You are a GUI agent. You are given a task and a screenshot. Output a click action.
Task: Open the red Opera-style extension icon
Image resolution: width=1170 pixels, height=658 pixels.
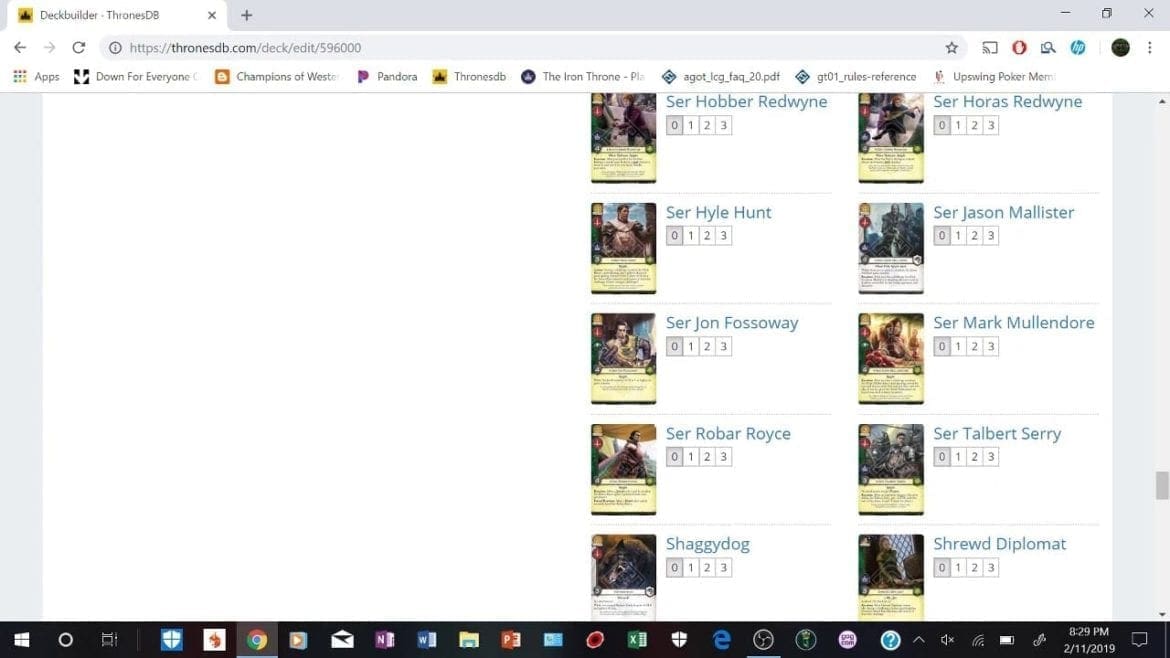1019,48
